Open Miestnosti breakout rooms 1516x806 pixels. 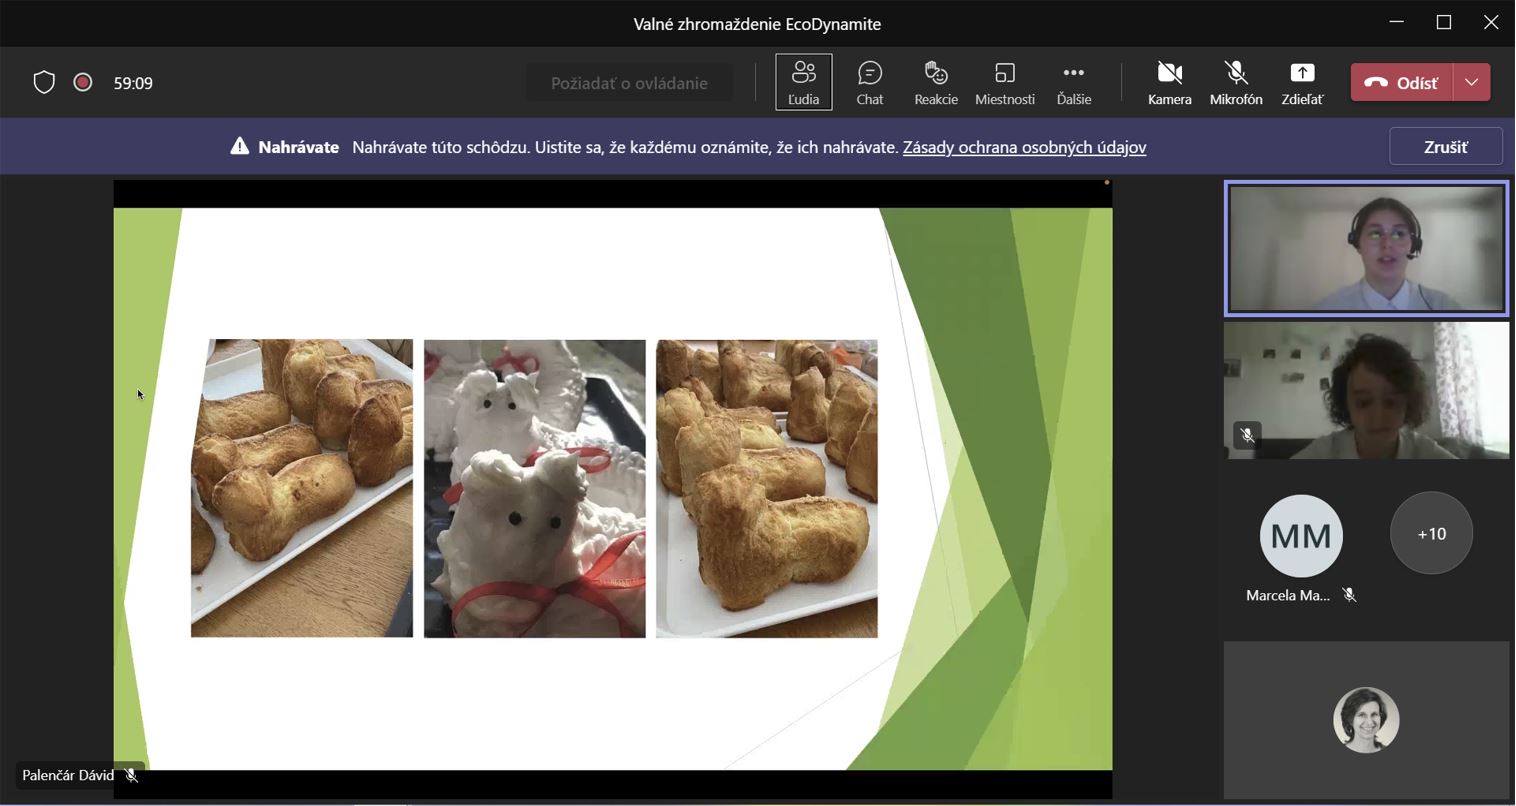pyautogui.click(x=1004, y=82)
